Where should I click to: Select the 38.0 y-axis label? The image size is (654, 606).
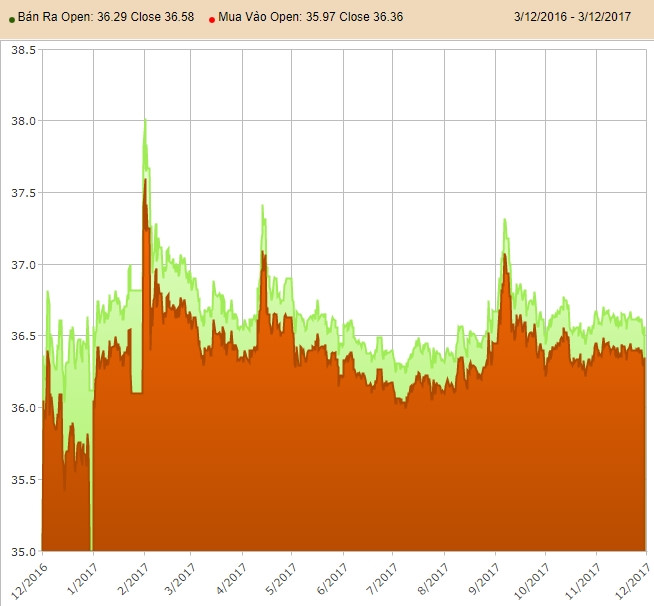[21, 121]
